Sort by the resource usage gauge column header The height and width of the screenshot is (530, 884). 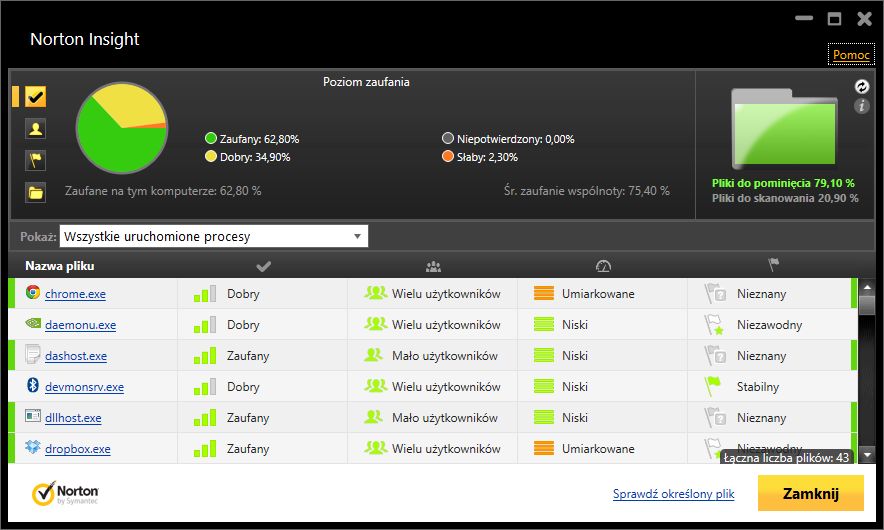click(x=603, y=266)
